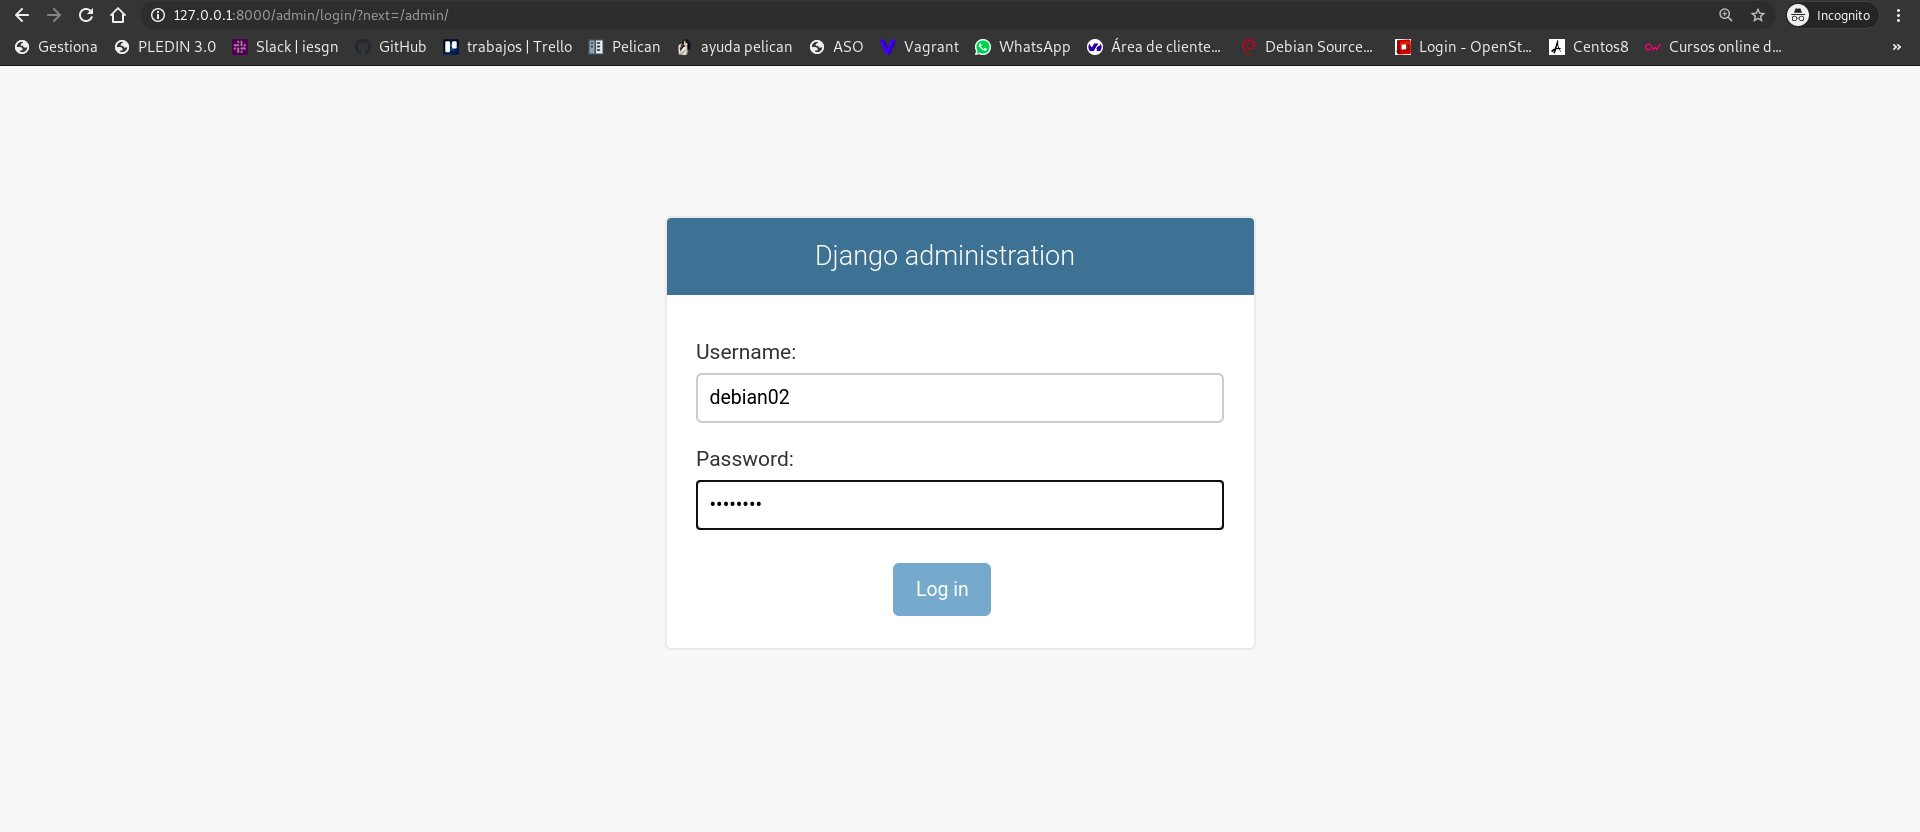Click inside the Password field

pos(959,505)
